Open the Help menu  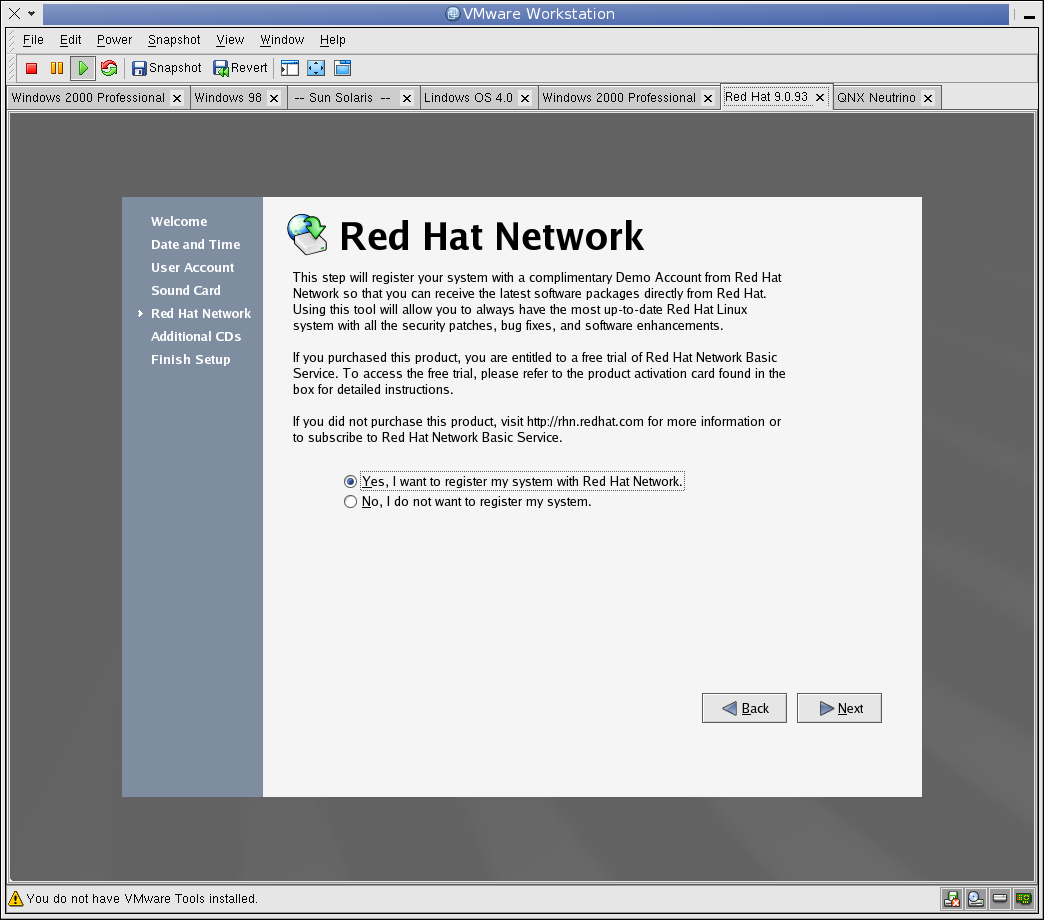pos(332,40)
